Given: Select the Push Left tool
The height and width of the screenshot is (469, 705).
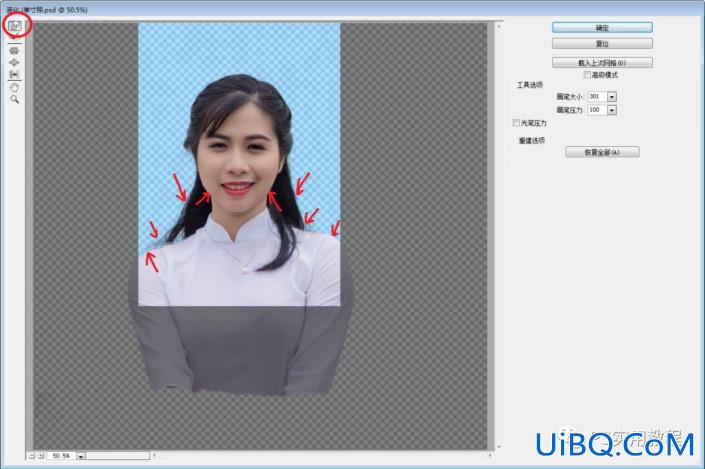Looking at the screenshot, I should click(14, 74).
